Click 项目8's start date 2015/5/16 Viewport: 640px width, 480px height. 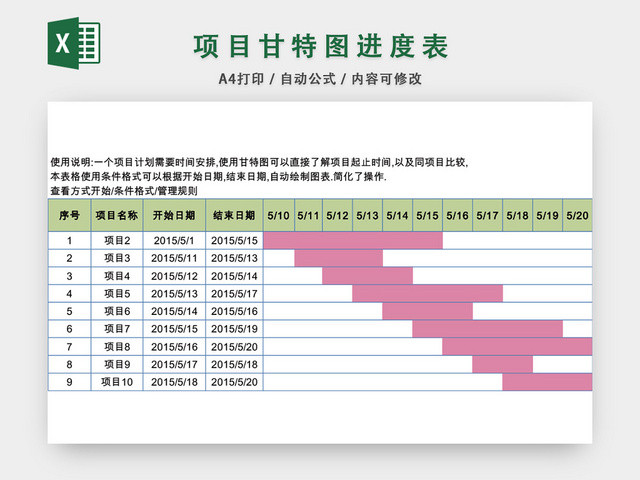coord(174,347)
